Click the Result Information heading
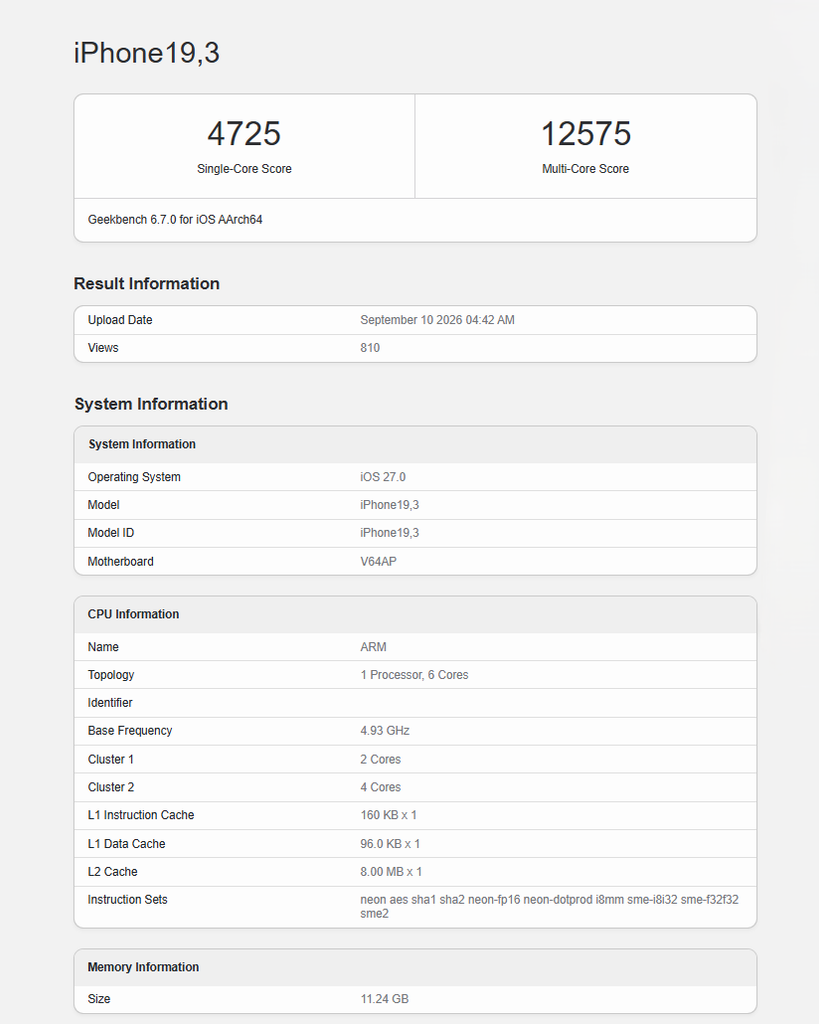819x1024 pixels. pyautogui.click(x=146, y=283)
